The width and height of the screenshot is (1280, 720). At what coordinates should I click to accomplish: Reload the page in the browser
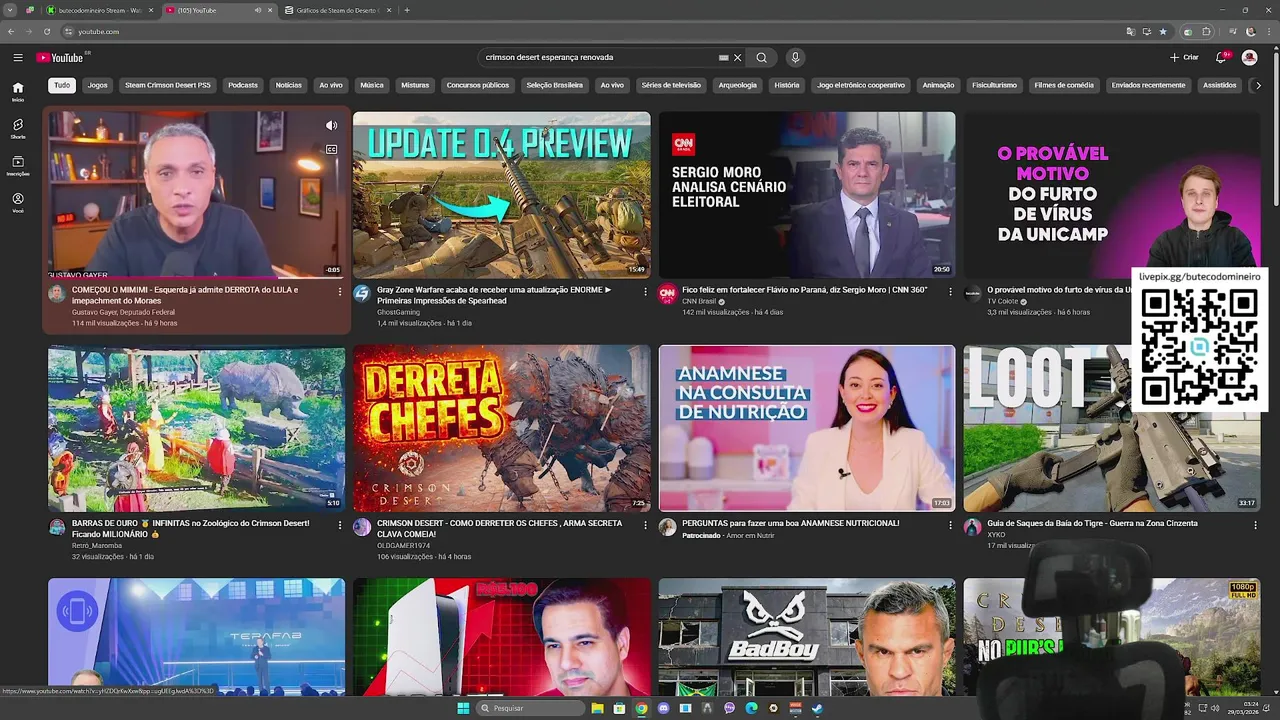click(x=46, y=31)
